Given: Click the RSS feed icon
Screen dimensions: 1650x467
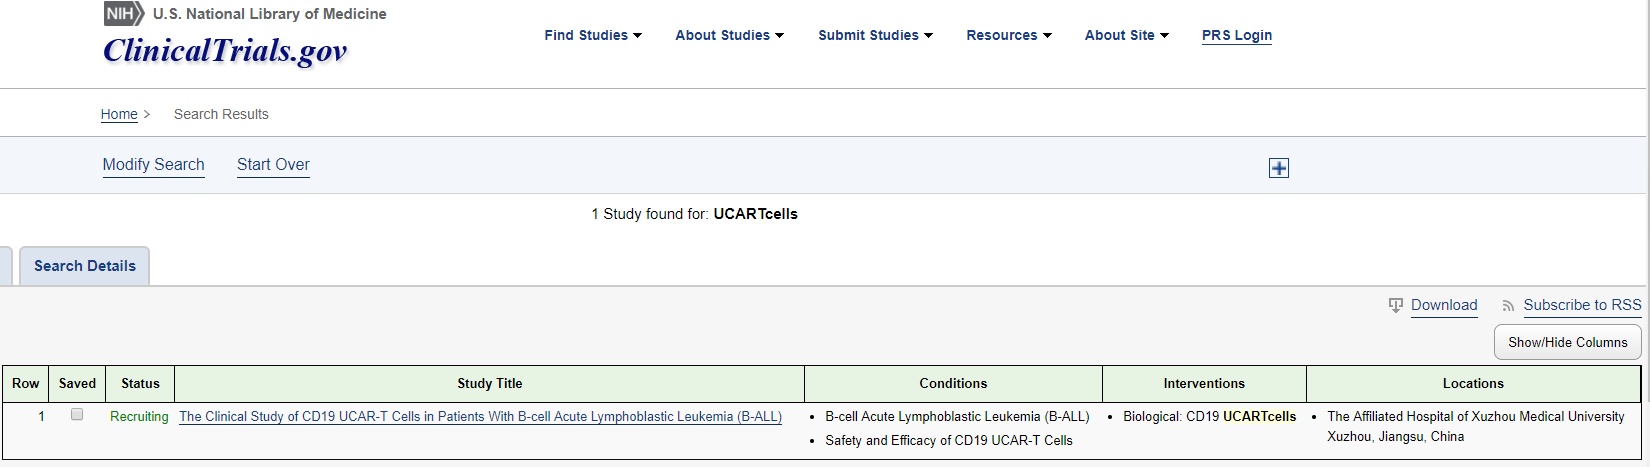Looking at the screenshot, I should click(x=1508, y=306).
